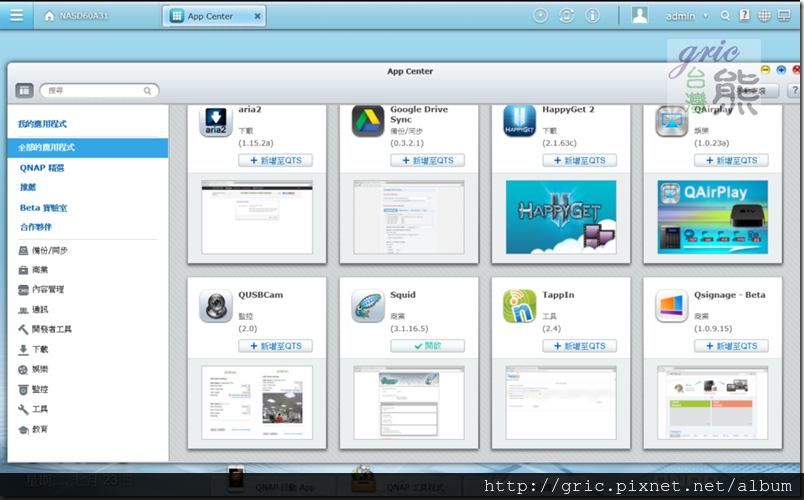Close the App Center taskbar tab

(x=257, y=16)
